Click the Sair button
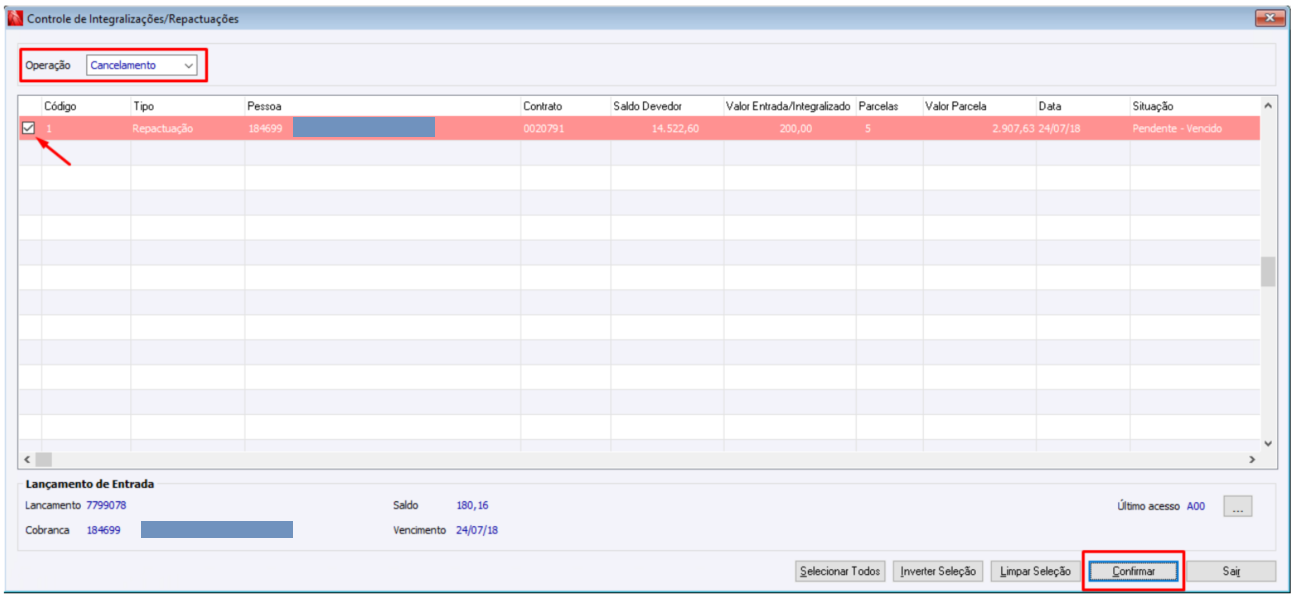Viewport: 1291px width, 595px height. click(x=1231, y=571)
